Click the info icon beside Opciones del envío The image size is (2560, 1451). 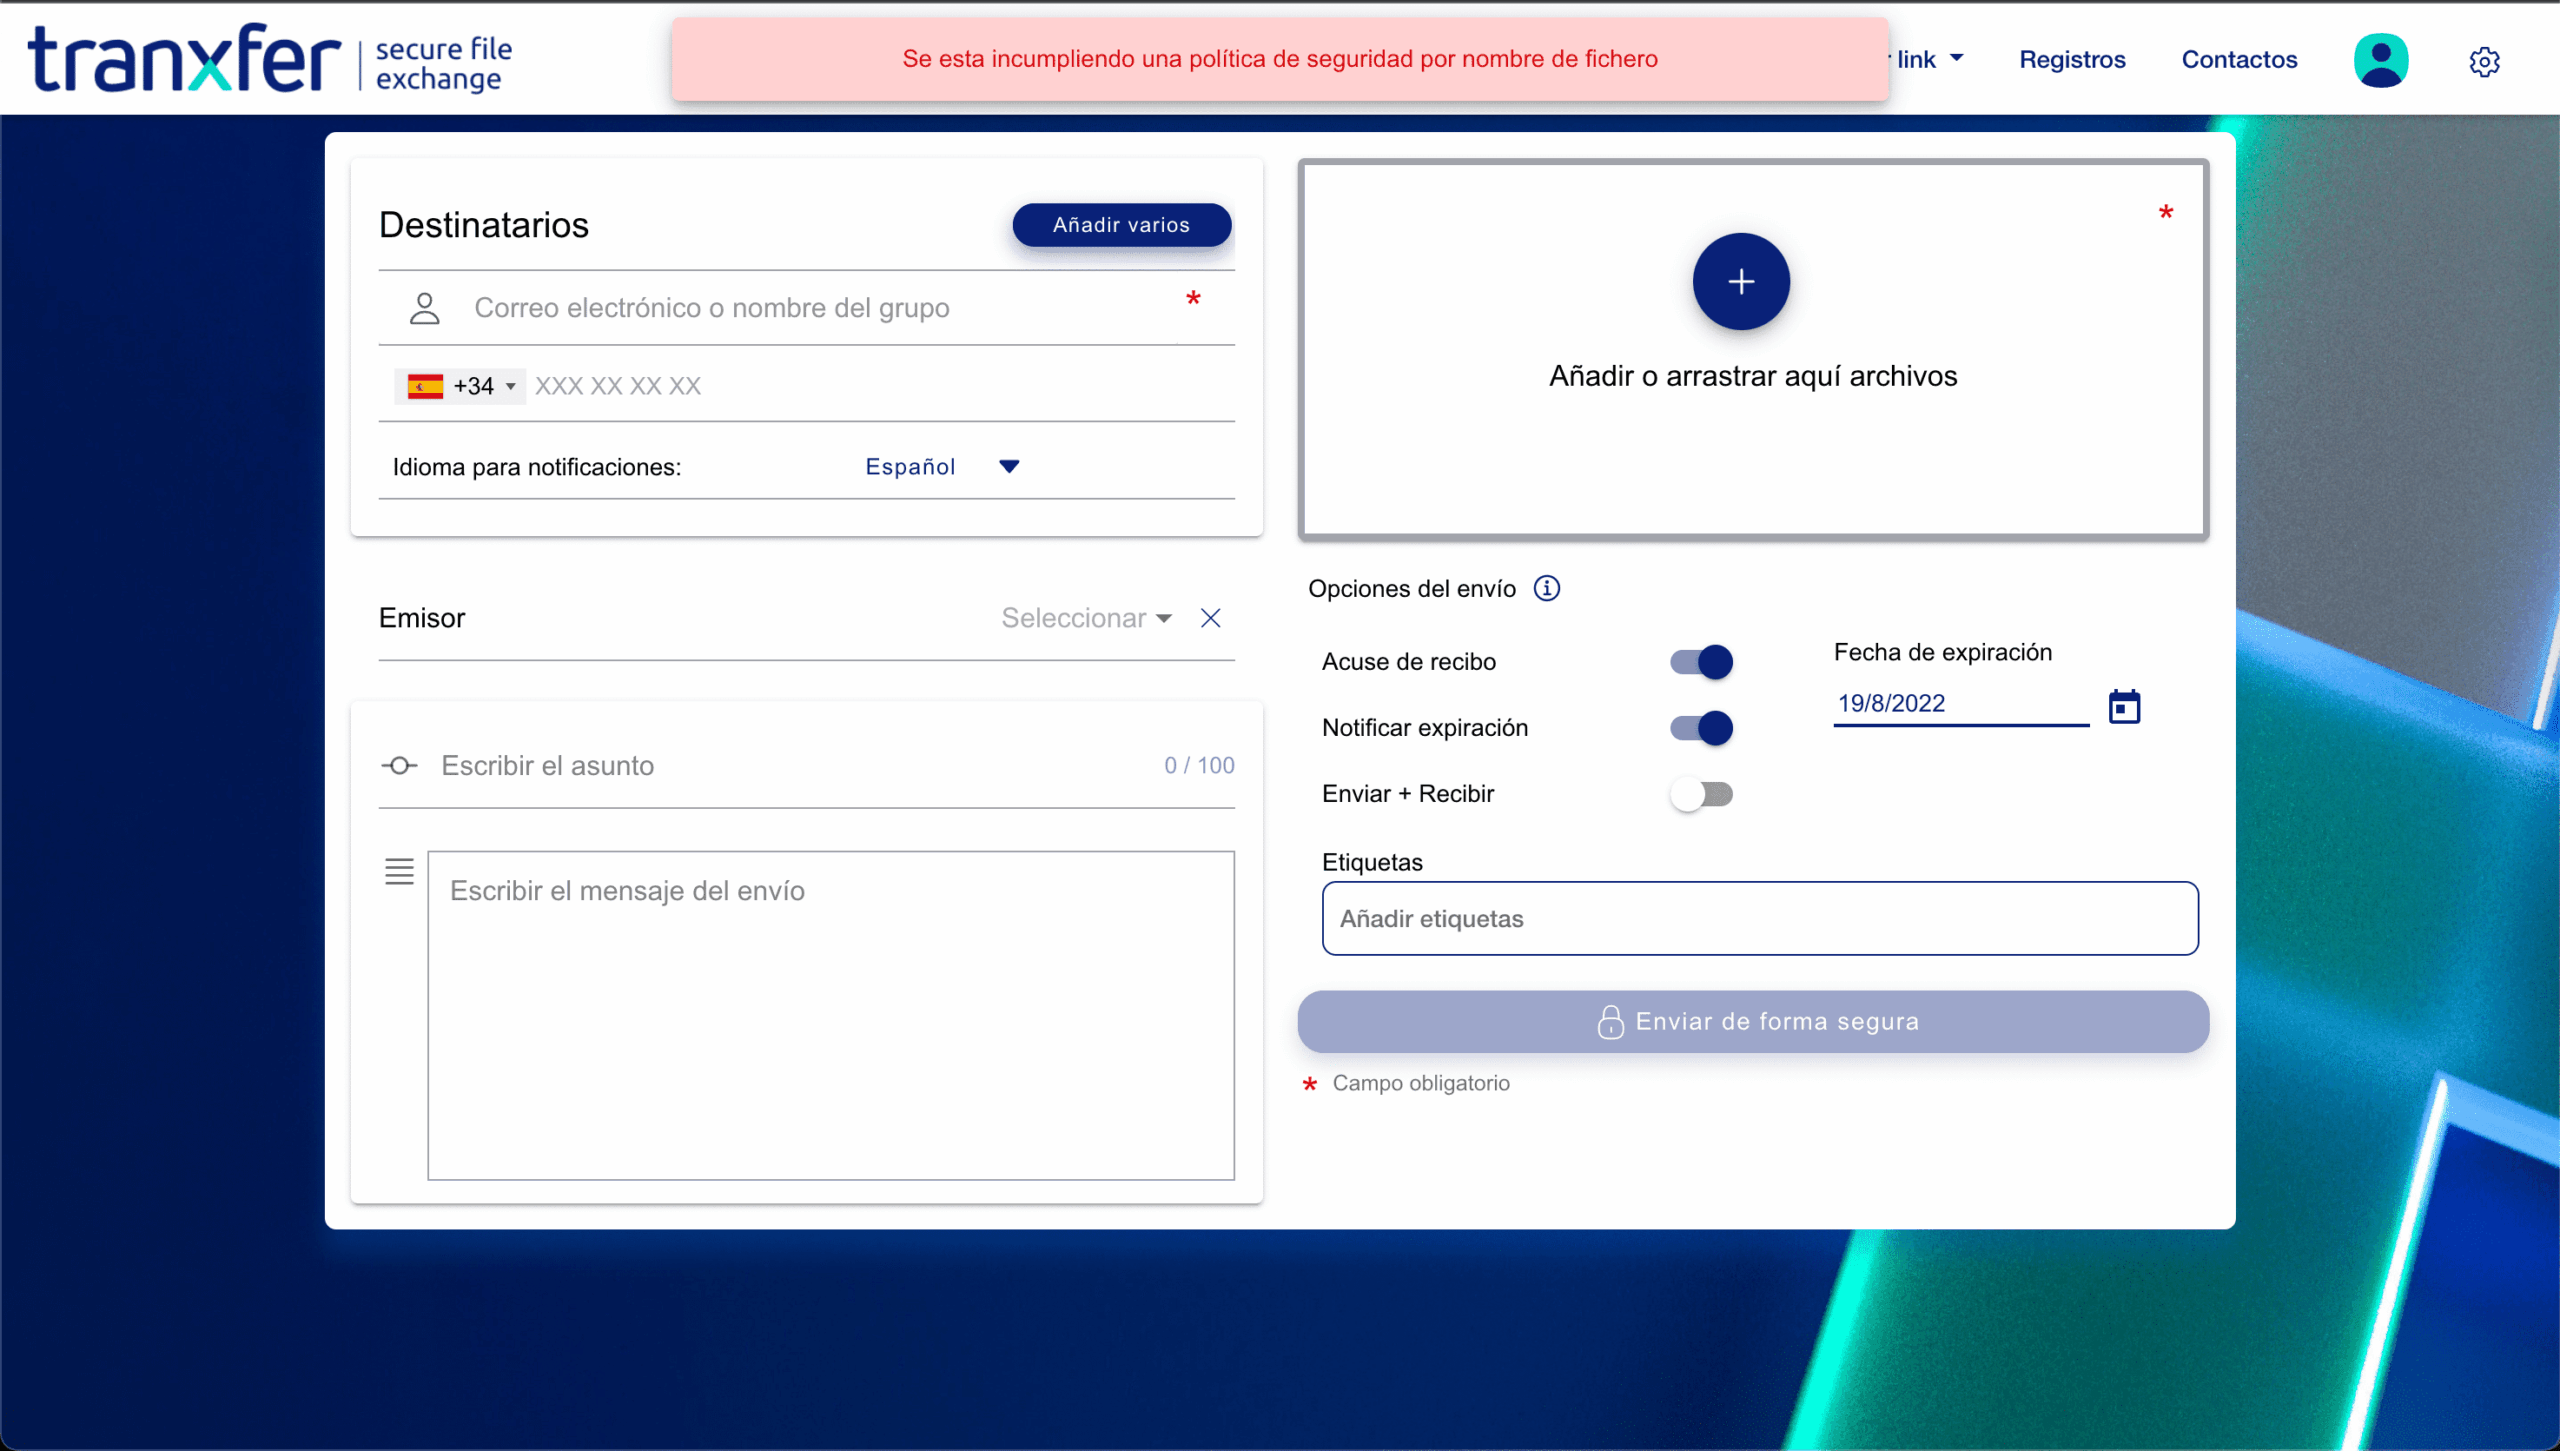pos(1547,588)
